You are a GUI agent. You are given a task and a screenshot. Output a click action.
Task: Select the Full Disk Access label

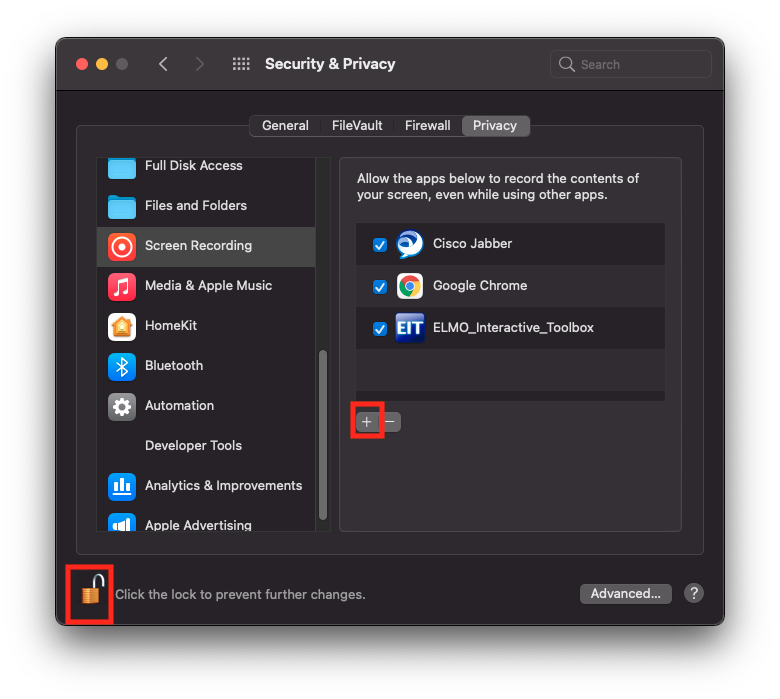[x=194, y=166]
